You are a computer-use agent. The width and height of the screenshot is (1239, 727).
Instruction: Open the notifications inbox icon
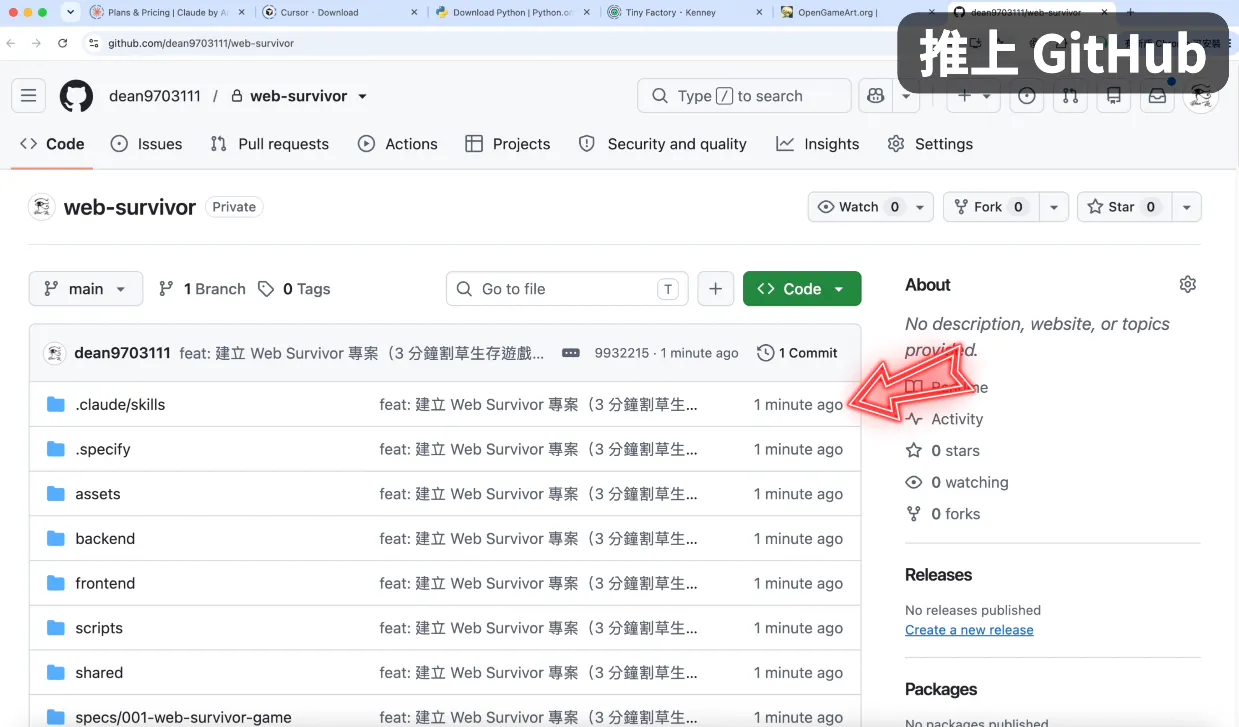(1157, 96)
